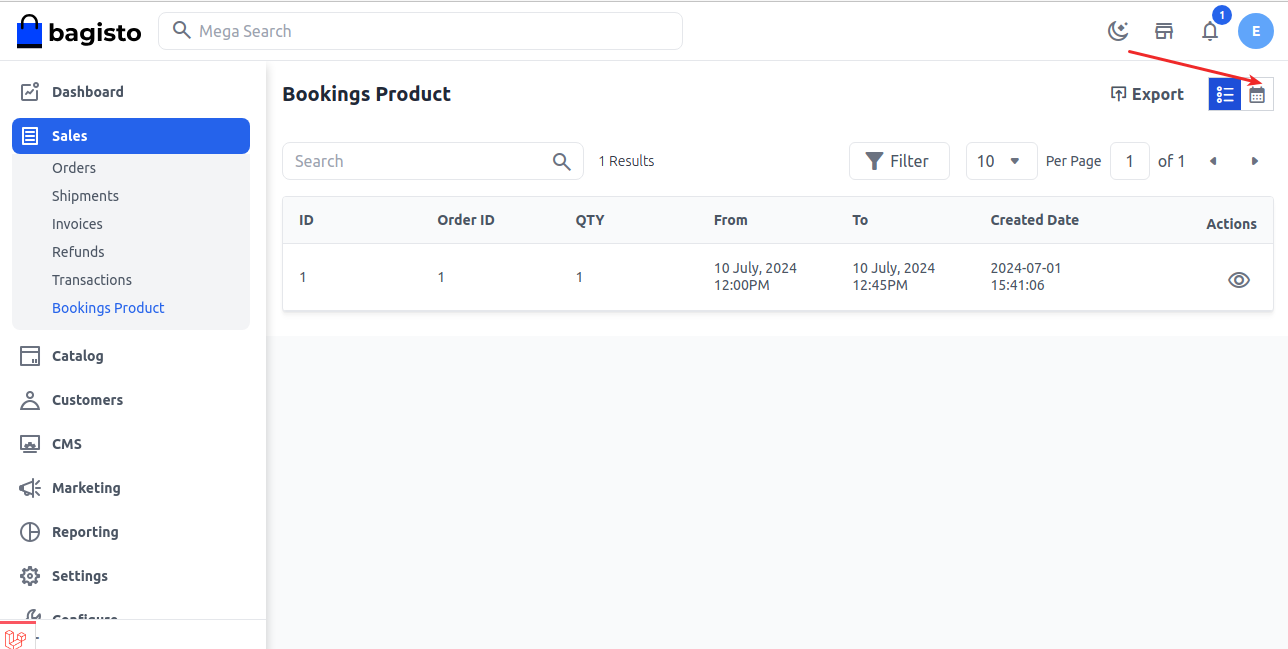Open the Dashboard link
This screenshot has height=649, width=1288.
(87, 92)
